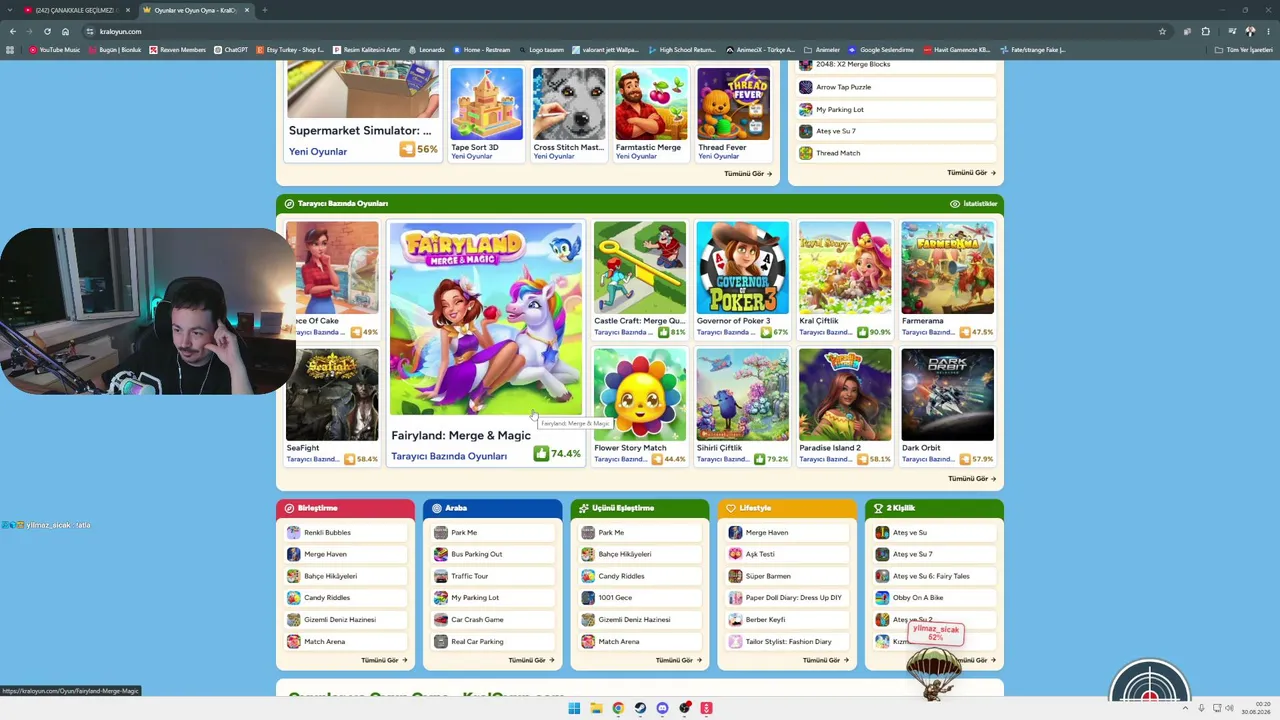Select Car Crash Game in the Araba list
The width and height of the screenshot is (1280, 720).
pos(492,620)
